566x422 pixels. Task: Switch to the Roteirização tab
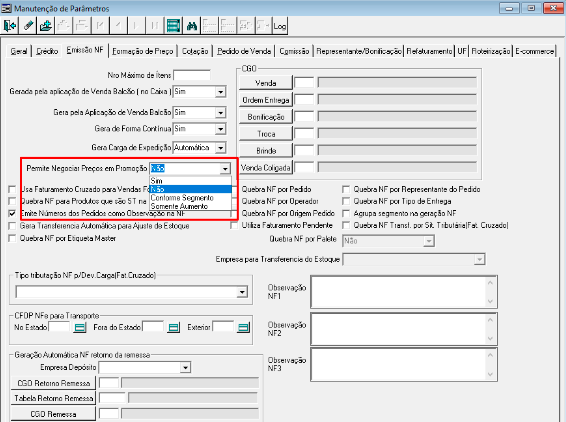[491, 51]
